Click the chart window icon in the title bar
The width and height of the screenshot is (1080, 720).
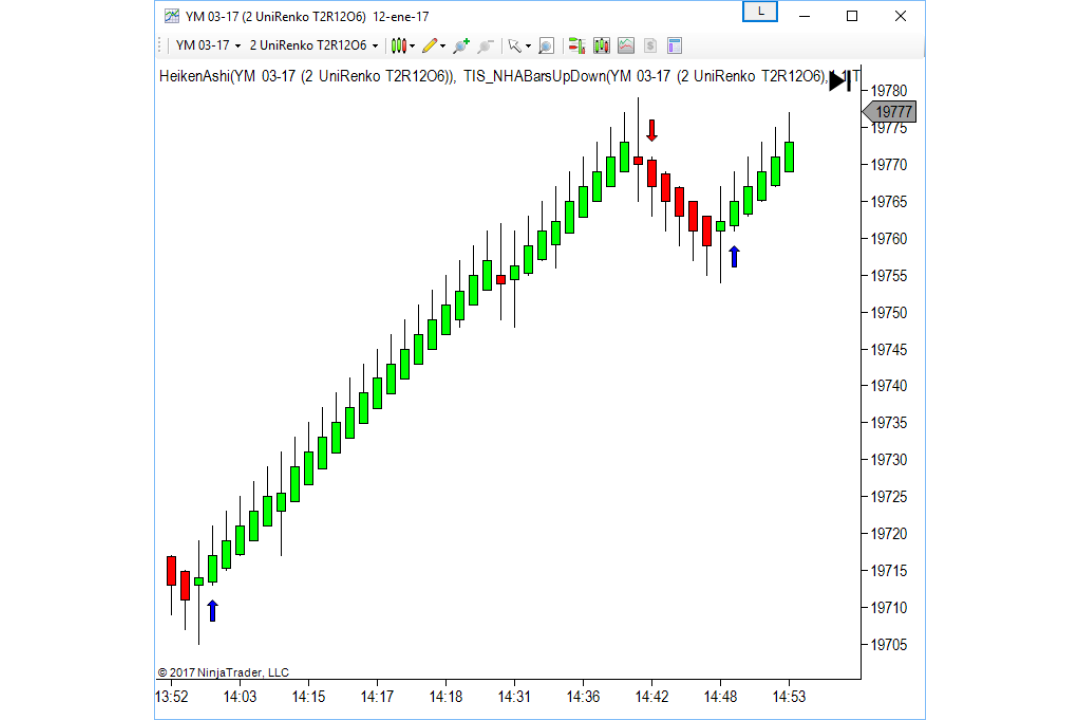coord(172,16)
